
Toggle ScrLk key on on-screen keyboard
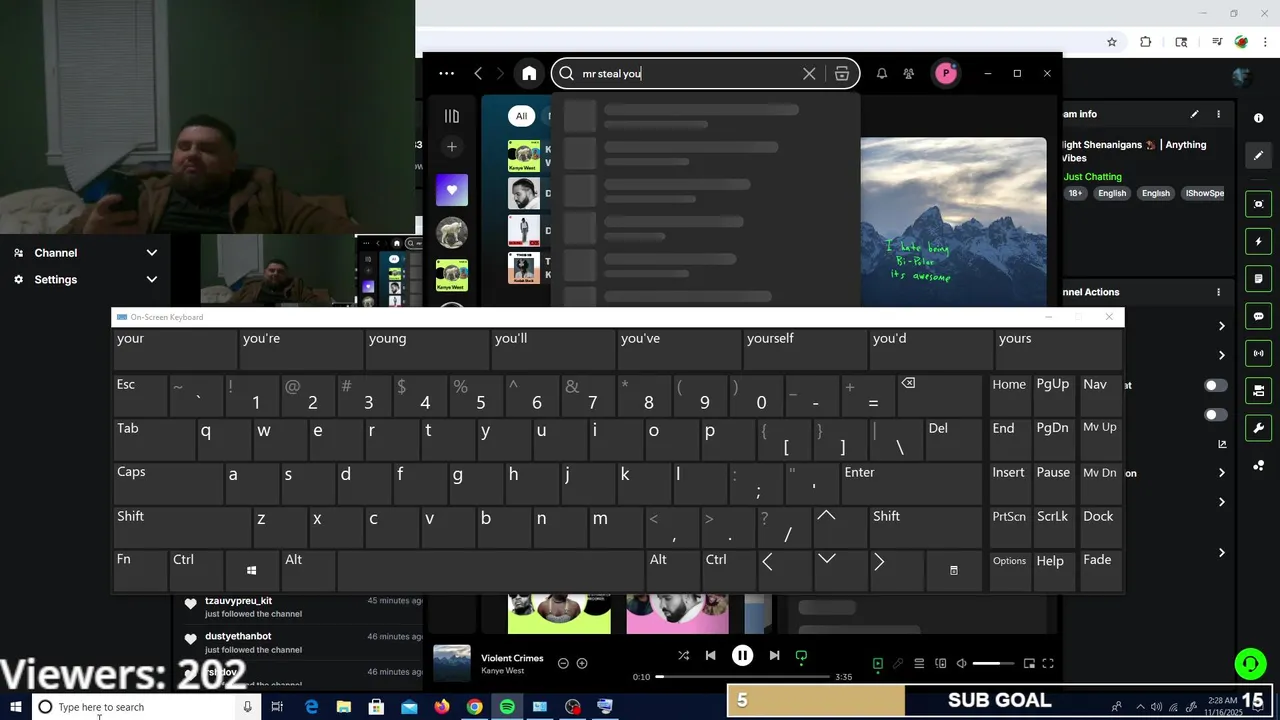point(1055,528)
